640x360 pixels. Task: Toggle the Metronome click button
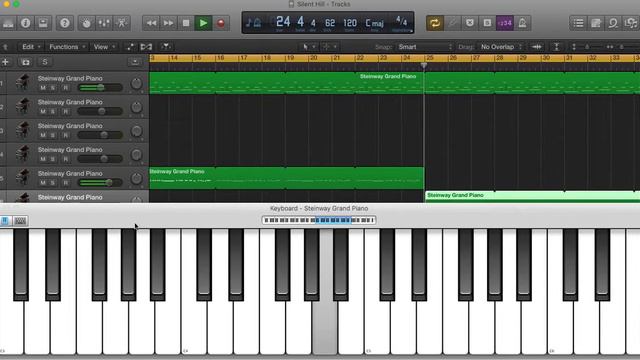[x=522, y=23]
